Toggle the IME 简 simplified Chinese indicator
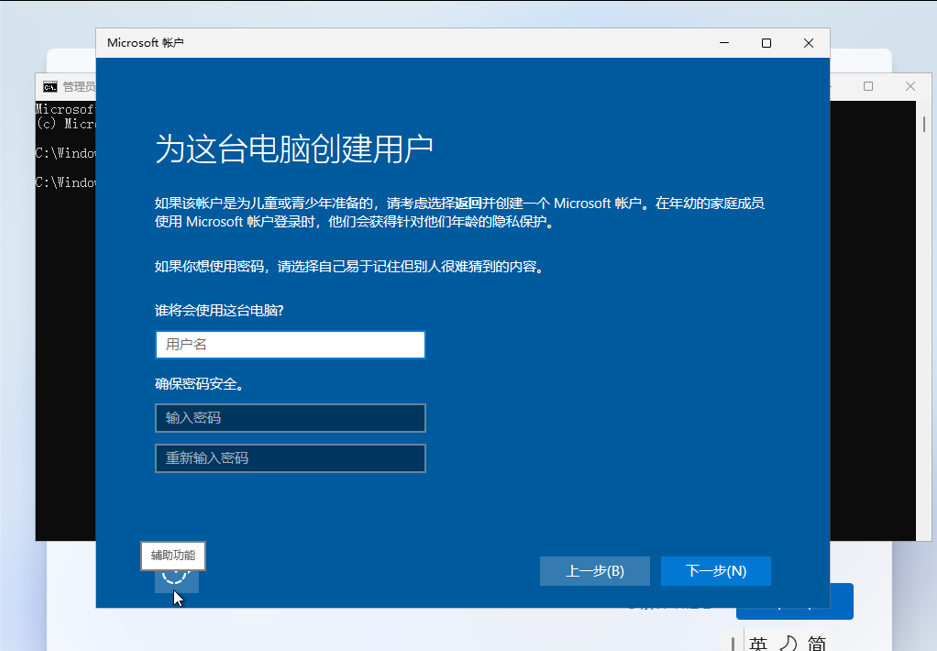Viewport: 937px width, 651px height. 817,643
